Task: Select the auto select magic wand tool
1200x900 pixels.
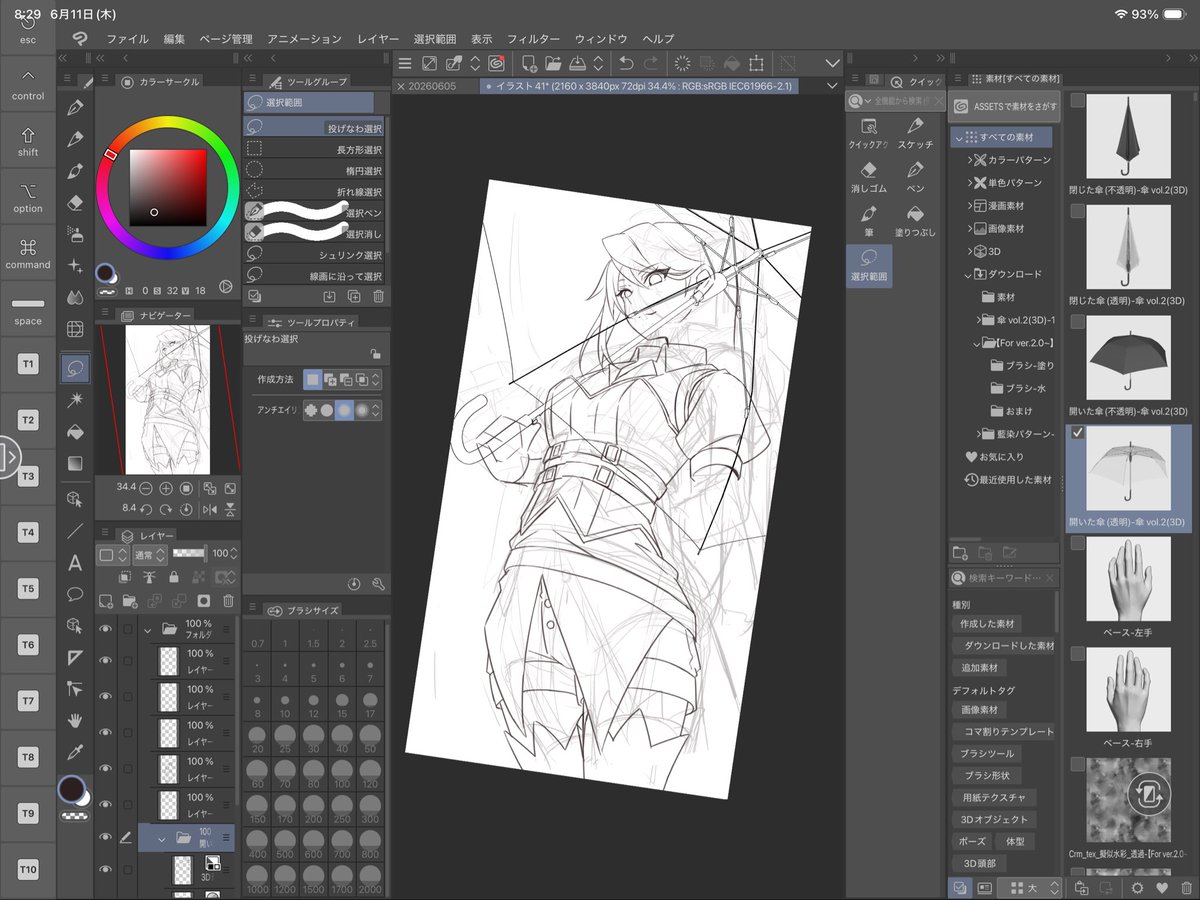Action: (x=75, y=400)
